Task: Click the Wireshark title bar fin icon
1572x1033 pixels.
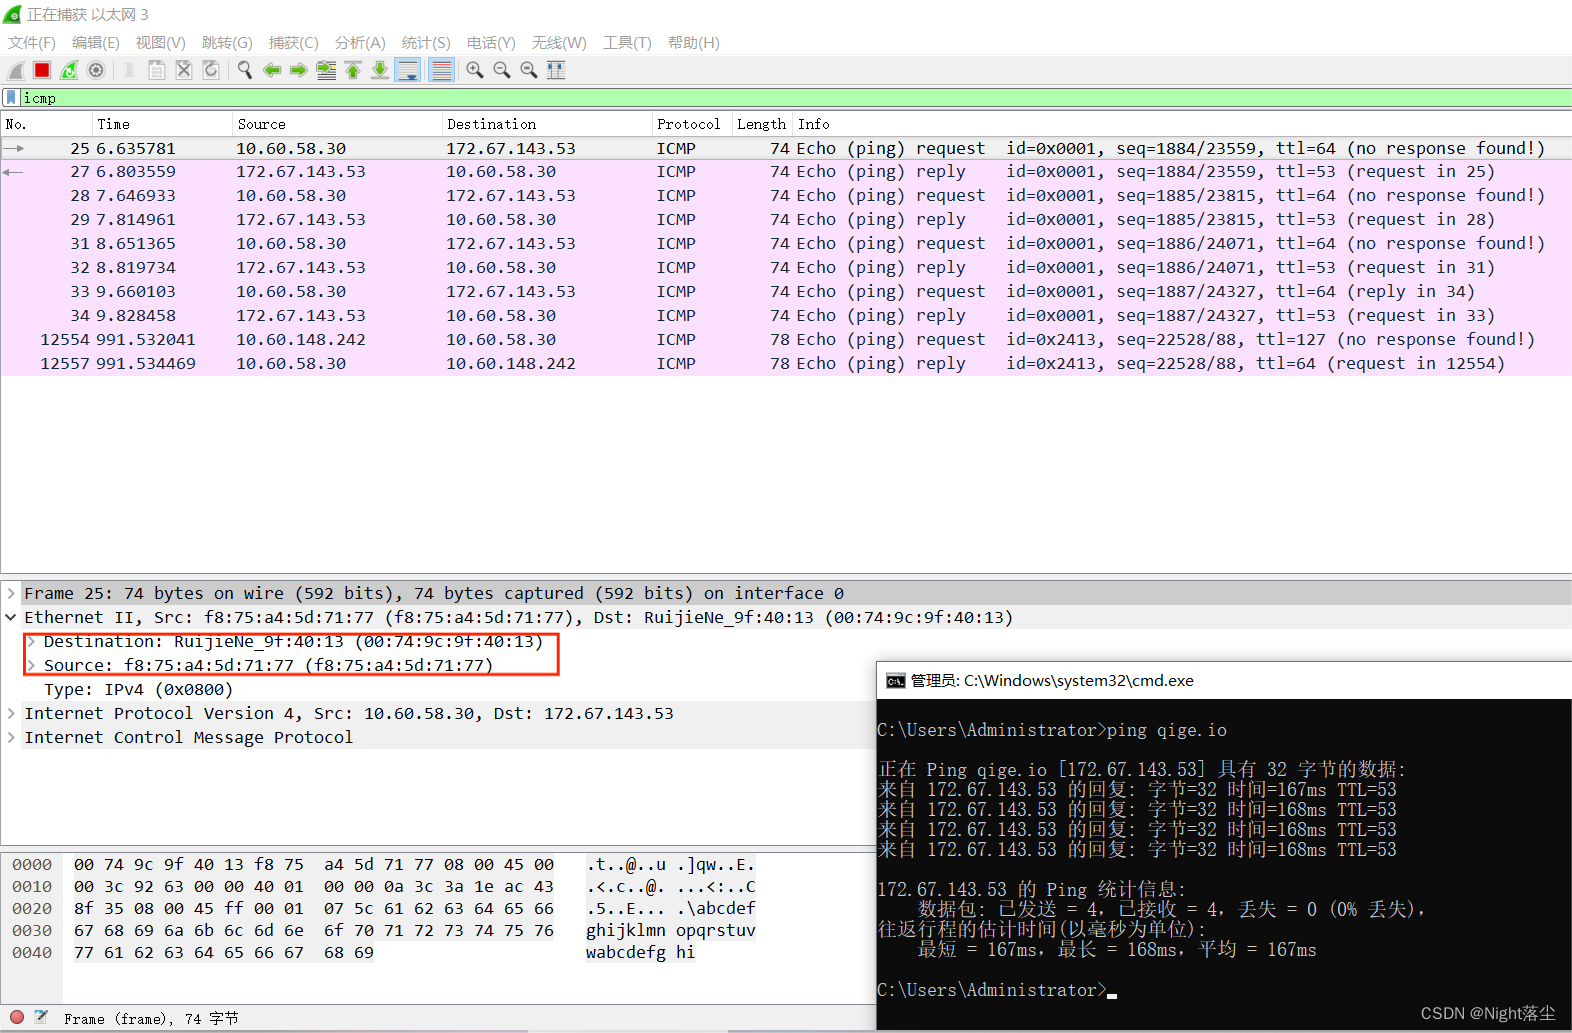Action: (x=12, y=14)
